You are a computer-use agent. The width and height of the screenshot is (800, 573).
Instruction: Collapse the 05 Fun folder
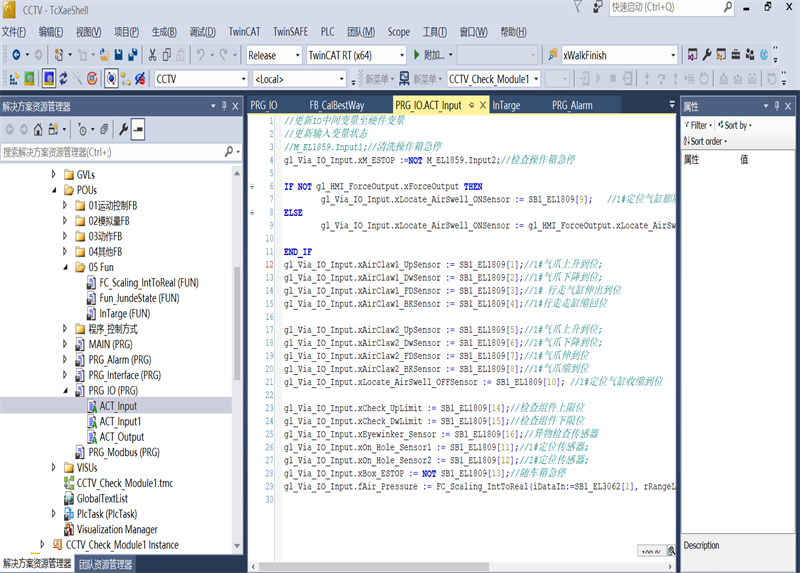pos(66,268)
